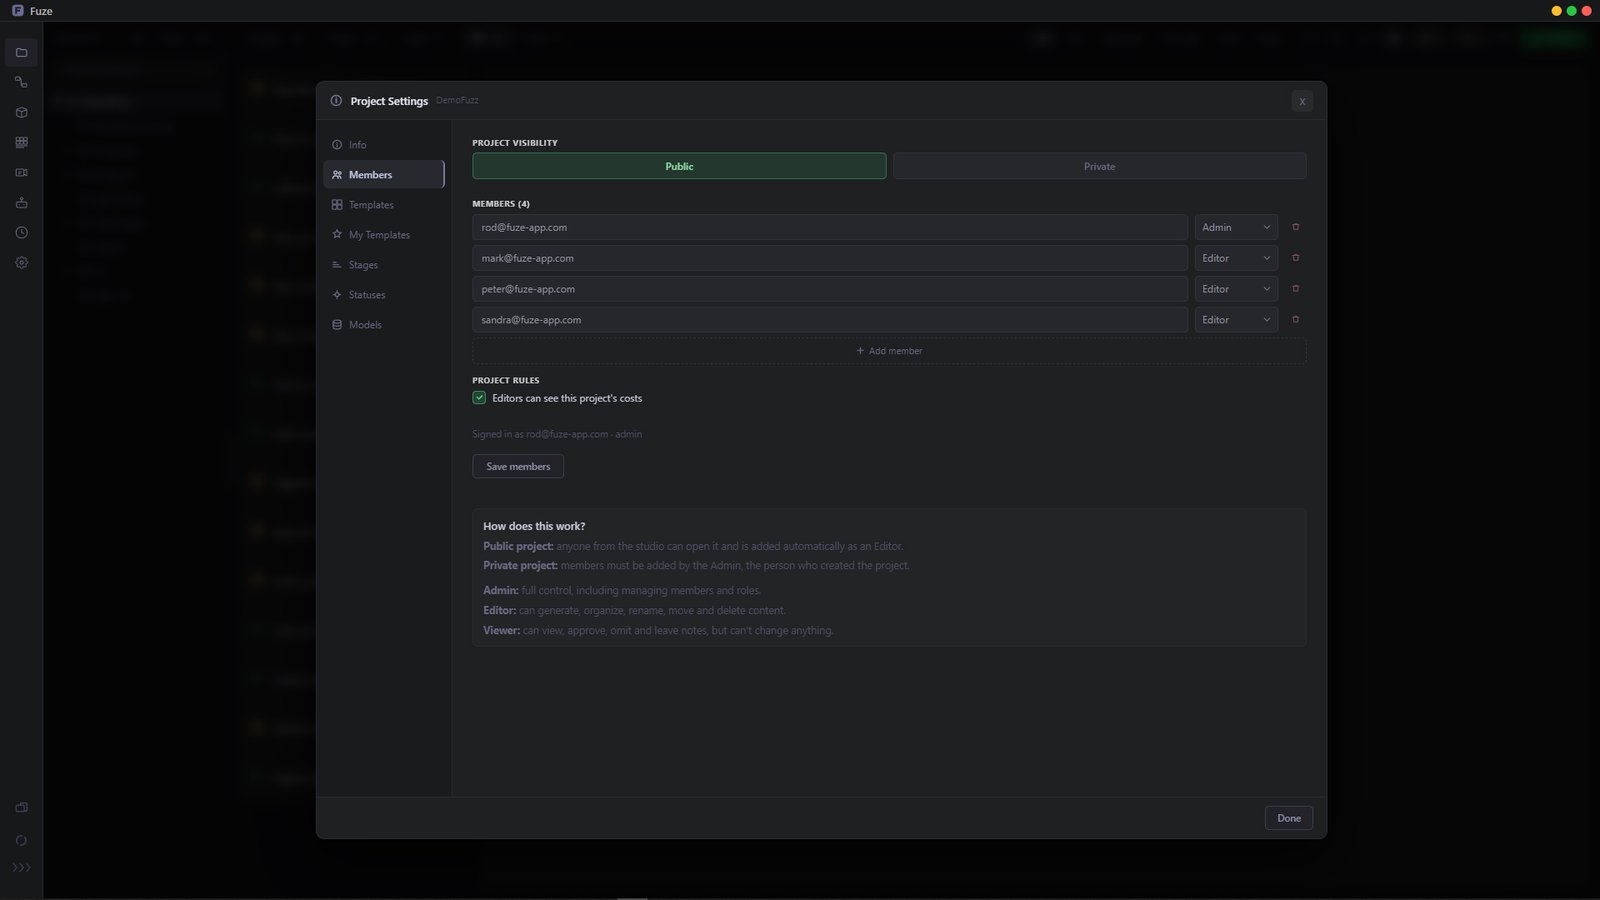The width and height of the screenshot is (1600, 900).
Task: Delete member peter@fuze-app.com trash icon
Action: point(1295,289)
